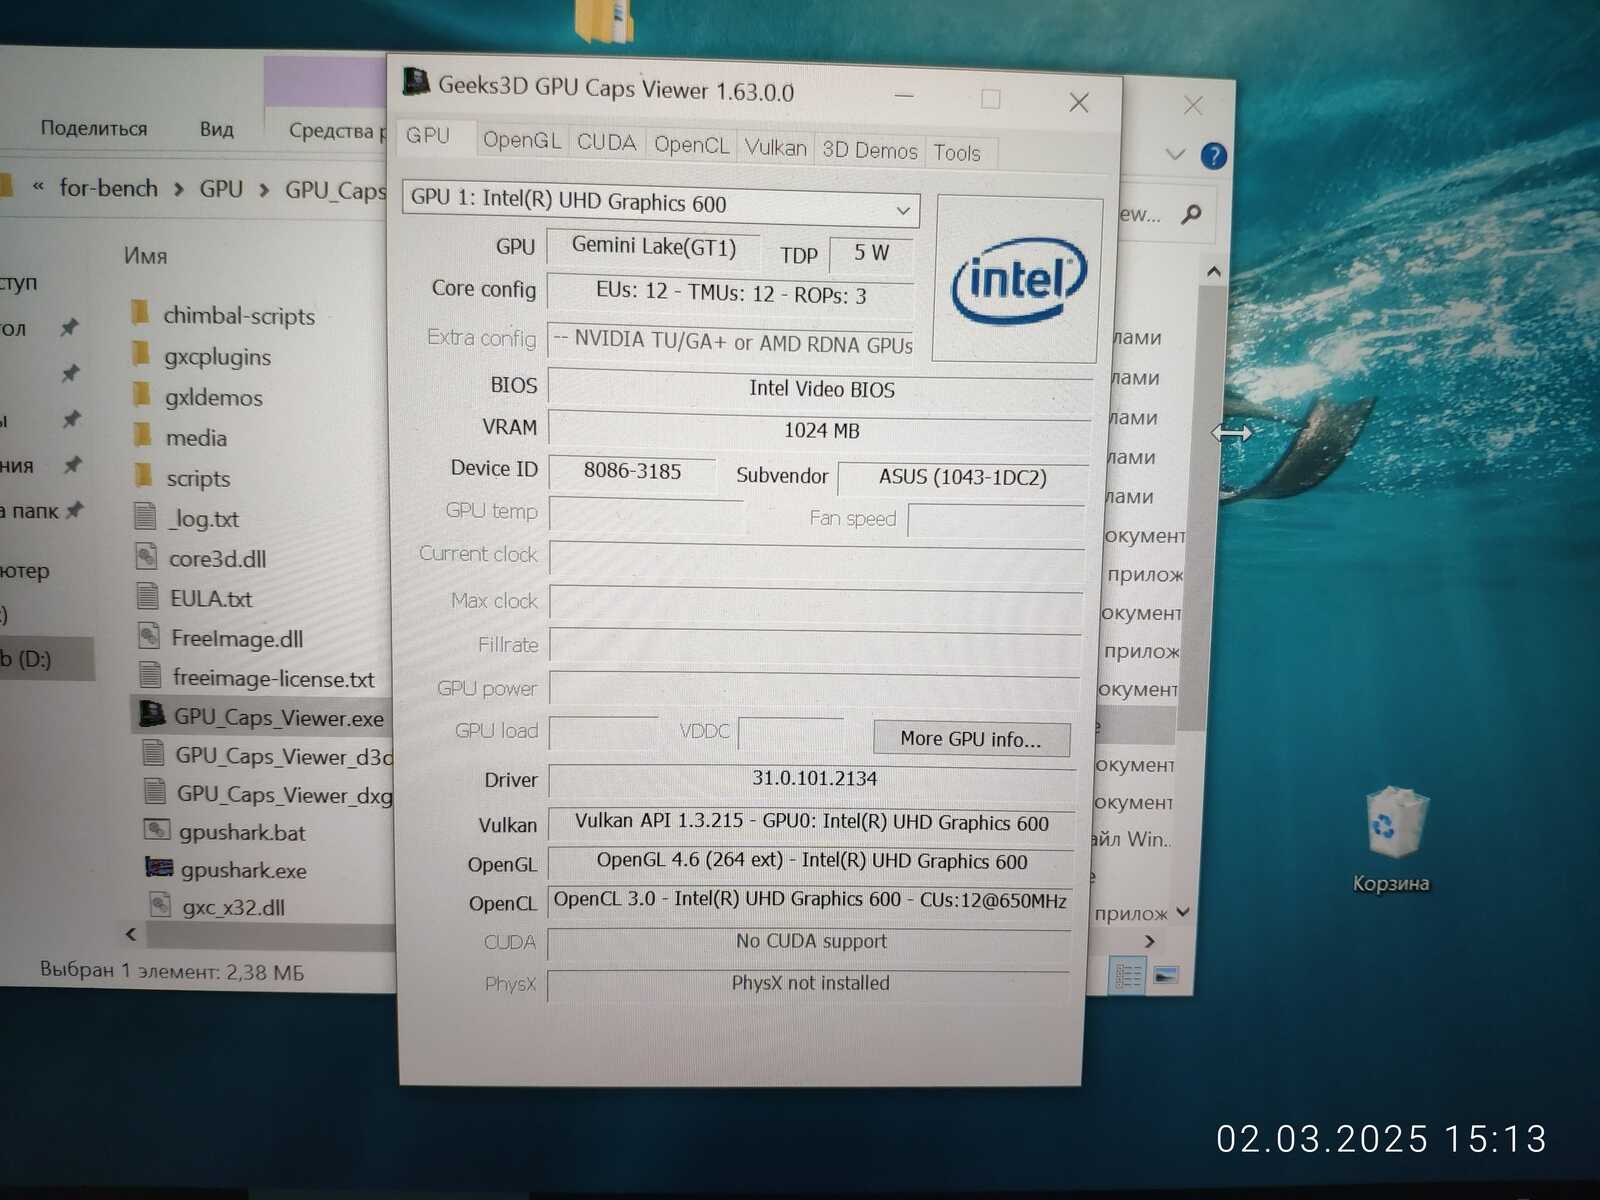
Task: Open the chimbal-scripts folder icon
Action: click(140, 313)
